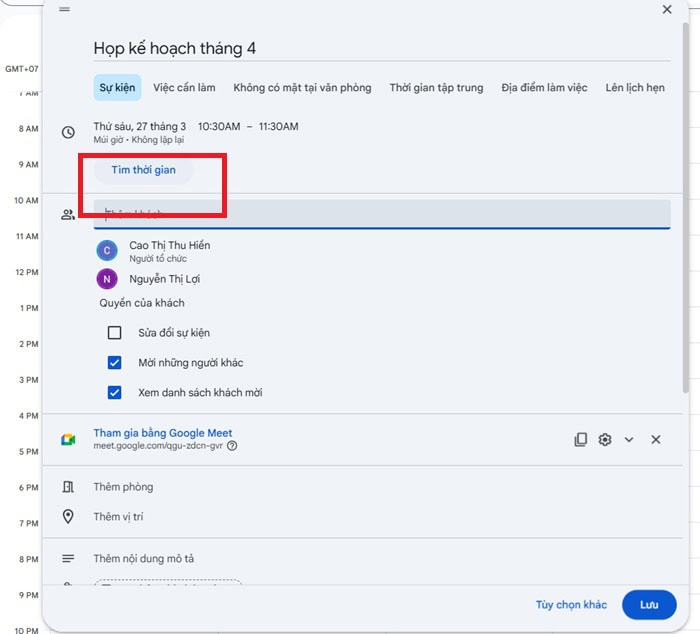Click Tìm thời gian button
Screen dimensions: 700x634
pyautogui.click(x=143, y=170)
